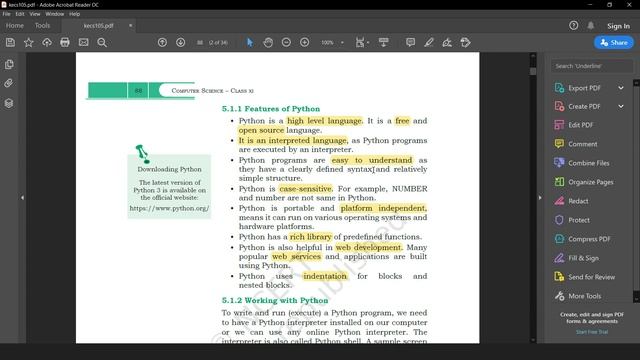
Task: Click the '5.1.2 Working with Python' heading
Action: [275, 300]
